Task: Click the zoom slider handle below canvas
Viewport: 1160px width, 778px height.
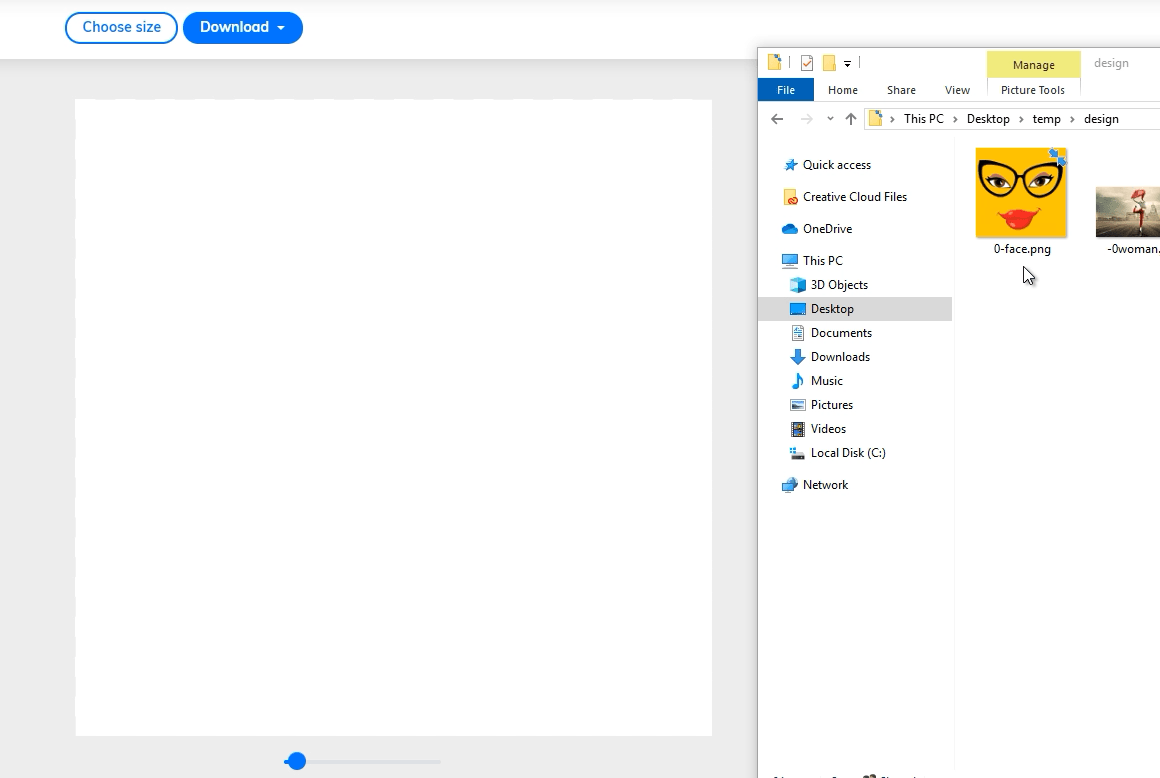Action: pyautogui.click(x=296, y=761)
